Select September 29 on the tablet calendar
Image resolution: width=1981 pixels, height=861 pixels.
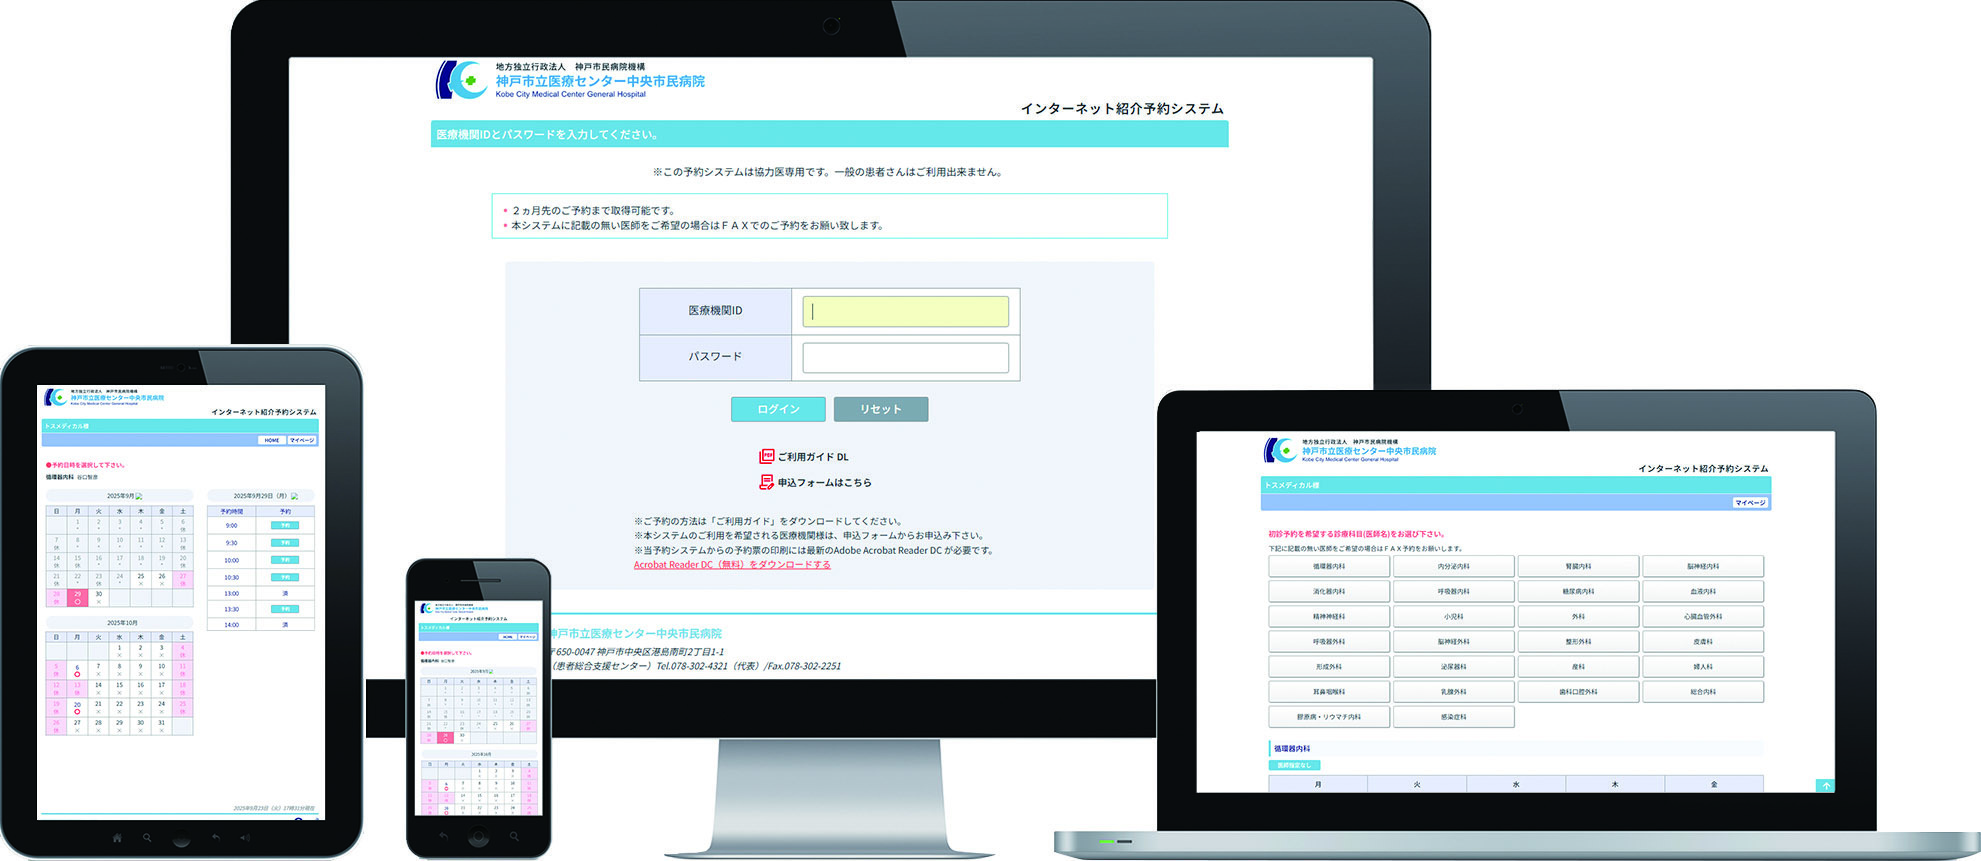click(x=77, y=598)
